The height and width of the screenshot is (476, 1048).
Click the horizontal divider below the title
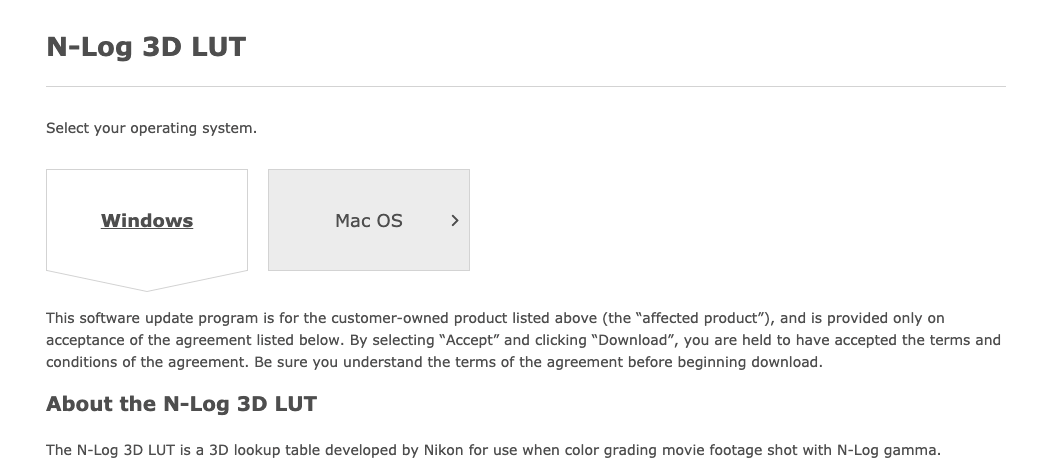click(x=526, y=87)
